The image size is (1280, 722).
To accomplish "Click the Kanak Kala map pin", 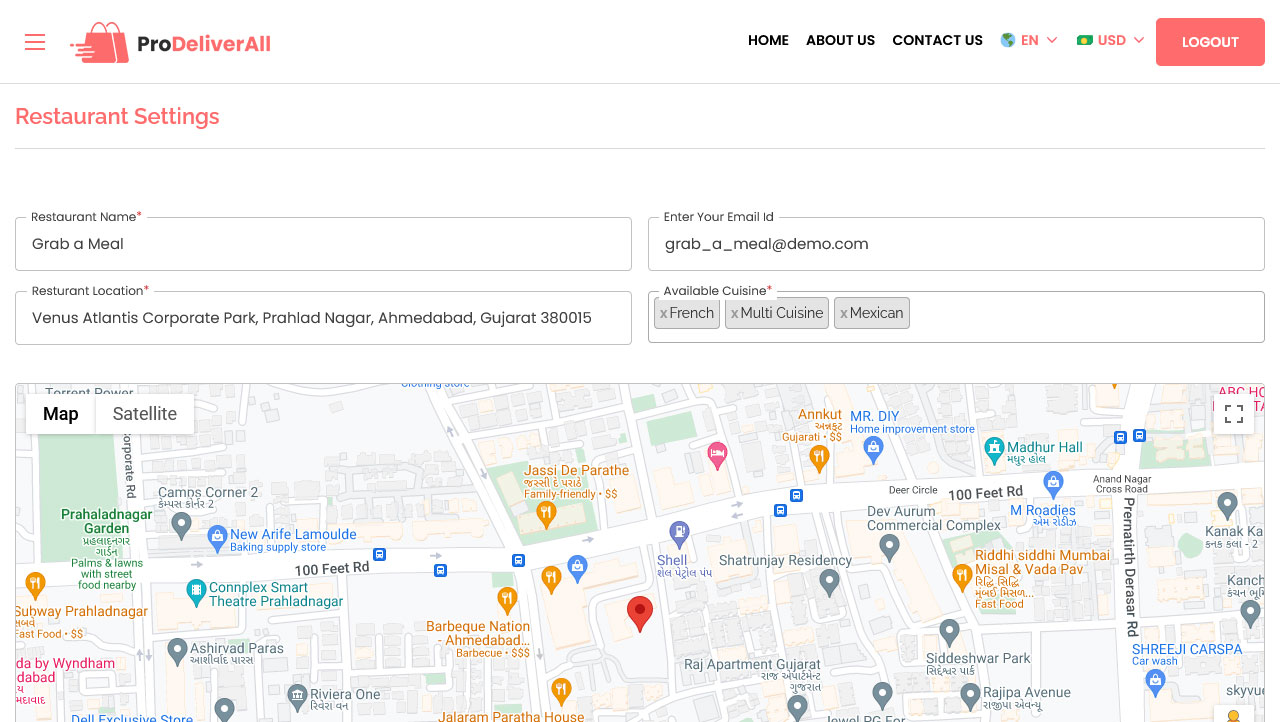I will (1227, 505).
